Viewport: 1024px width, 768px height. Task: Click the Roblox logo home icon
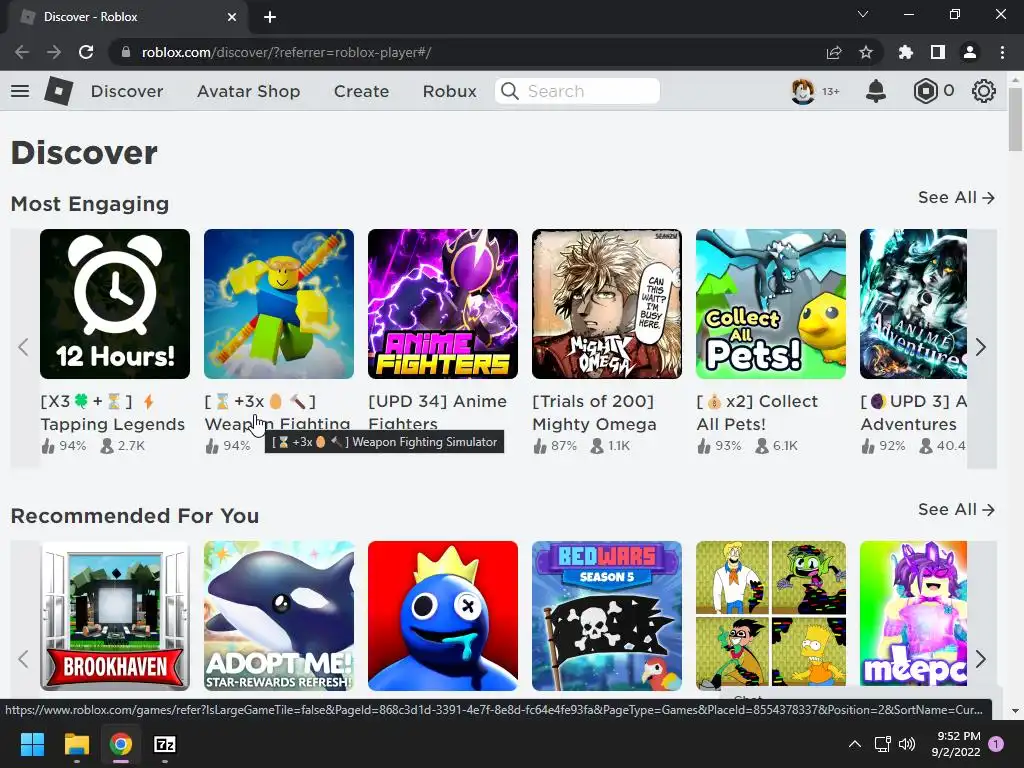click(x=58, y=91)
